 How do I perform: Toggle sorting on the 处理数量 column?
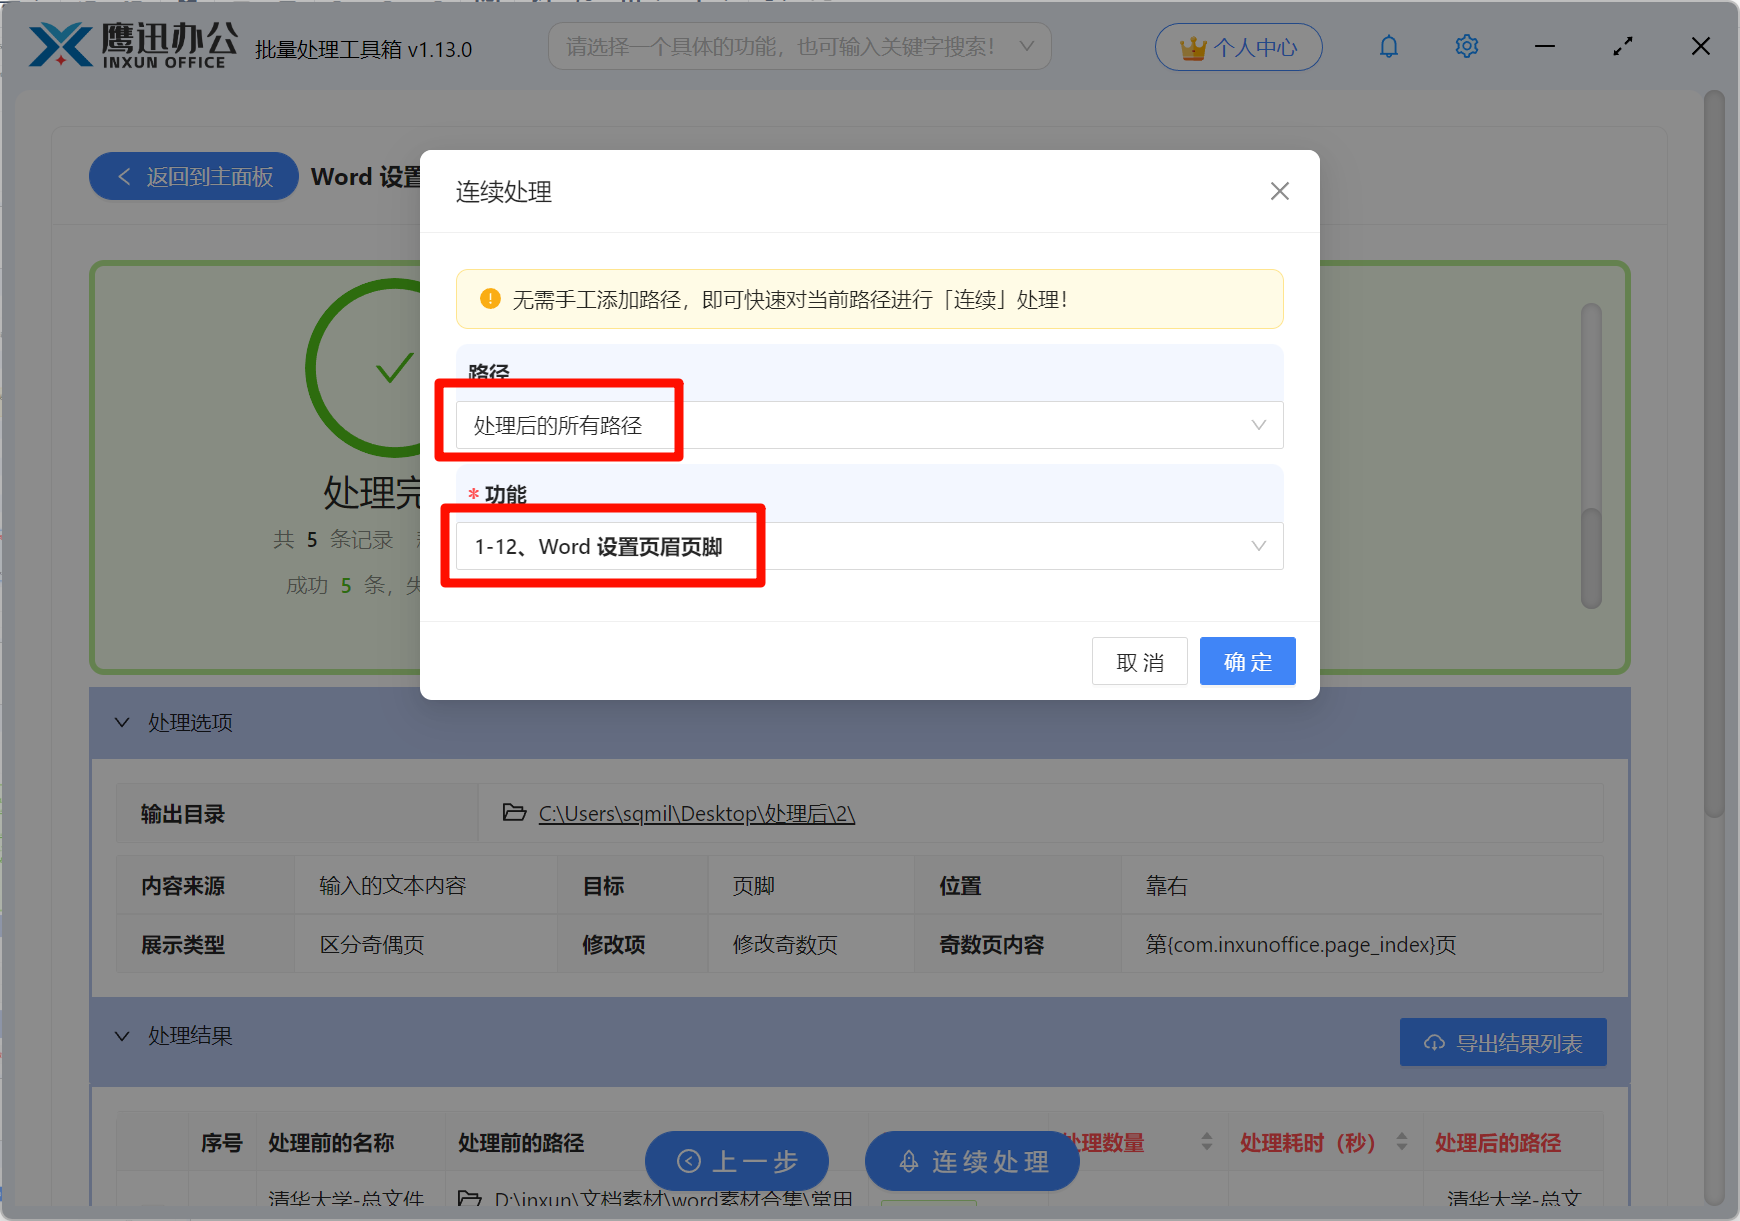(x=1206, y=1142)
